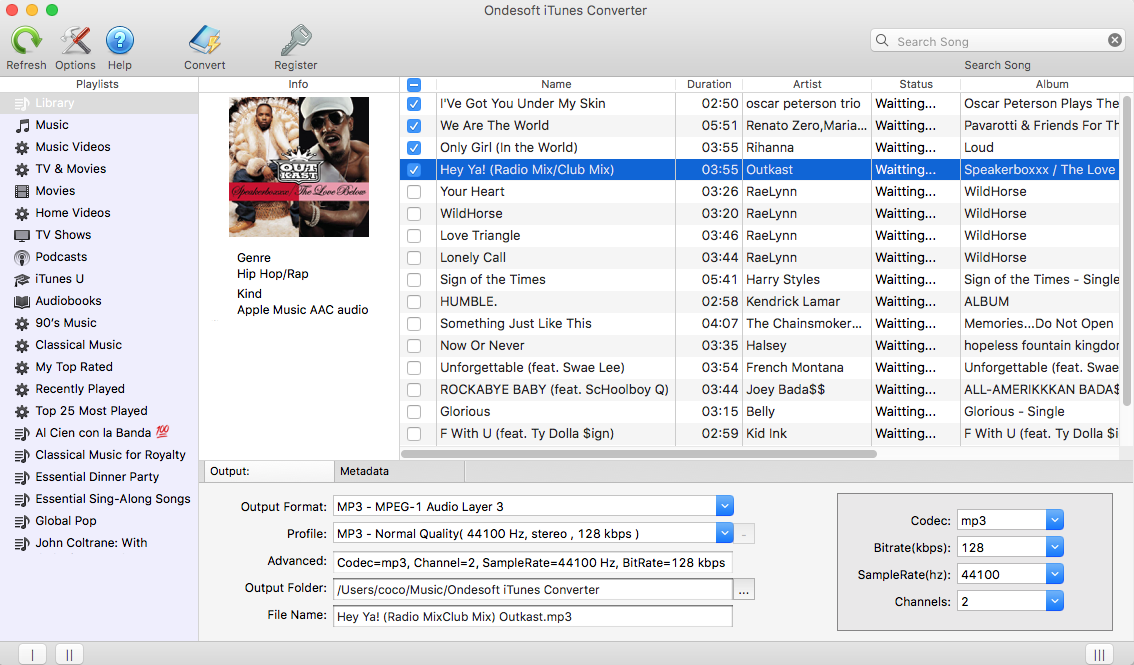Viewport: 1134px width, 665px height.
Task: Check the box for "Your Heart"
Action: point(414,192)
